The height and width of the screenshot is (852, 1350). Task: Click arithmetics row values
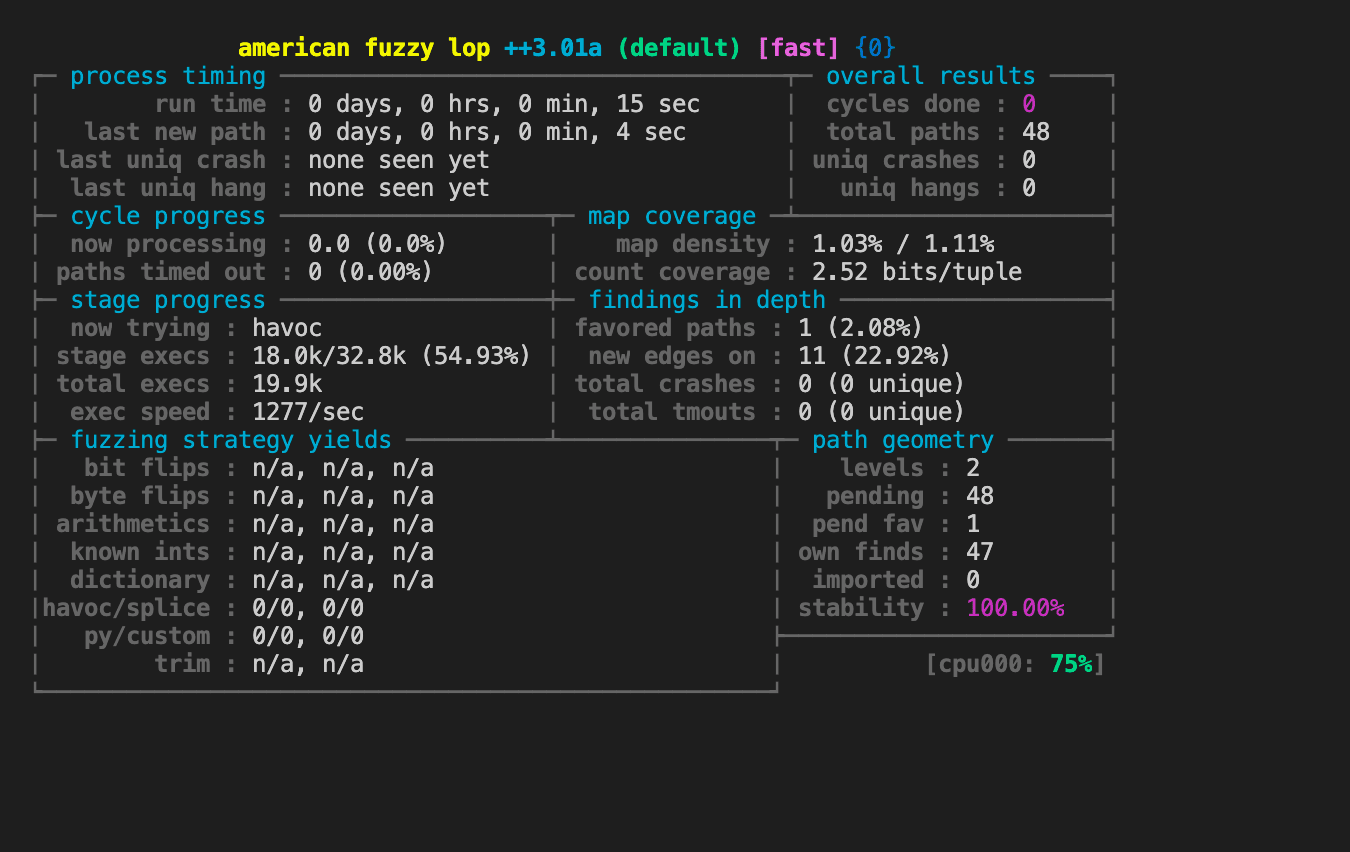tap(343, 524)
